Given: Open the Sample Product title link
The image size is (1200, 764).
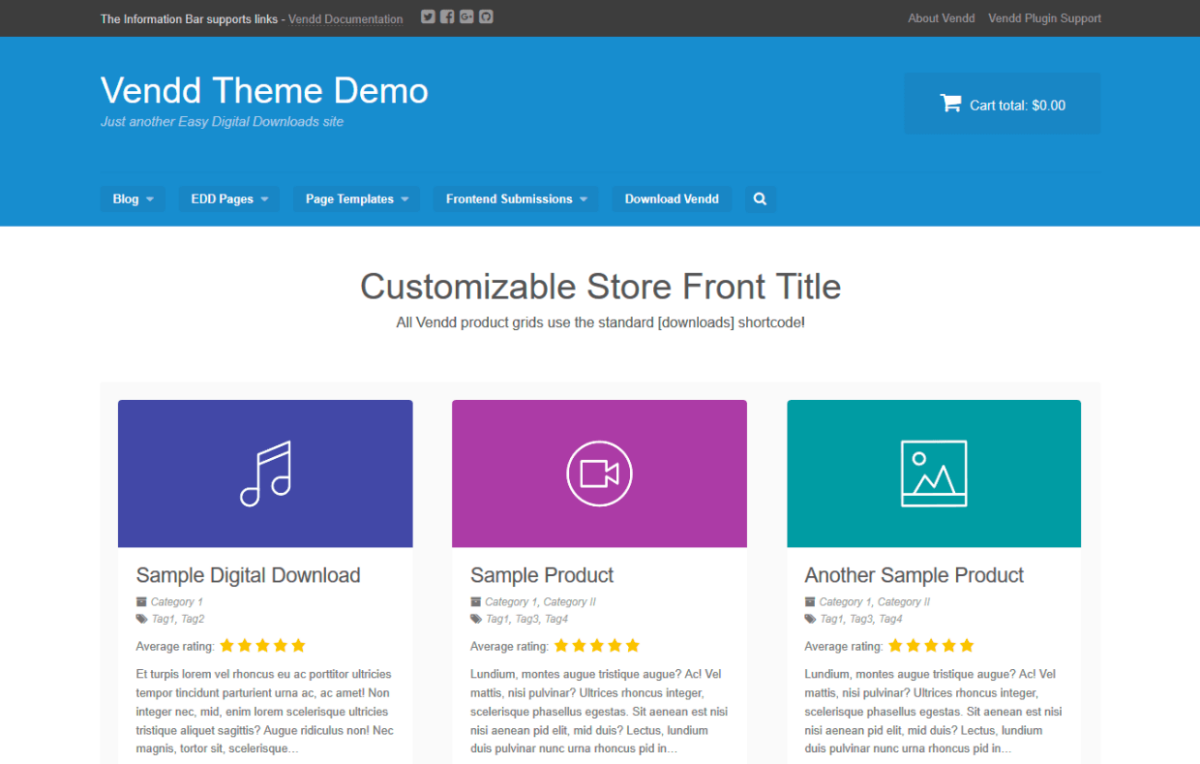Looking at the screenshot, I should click(541, 575).
